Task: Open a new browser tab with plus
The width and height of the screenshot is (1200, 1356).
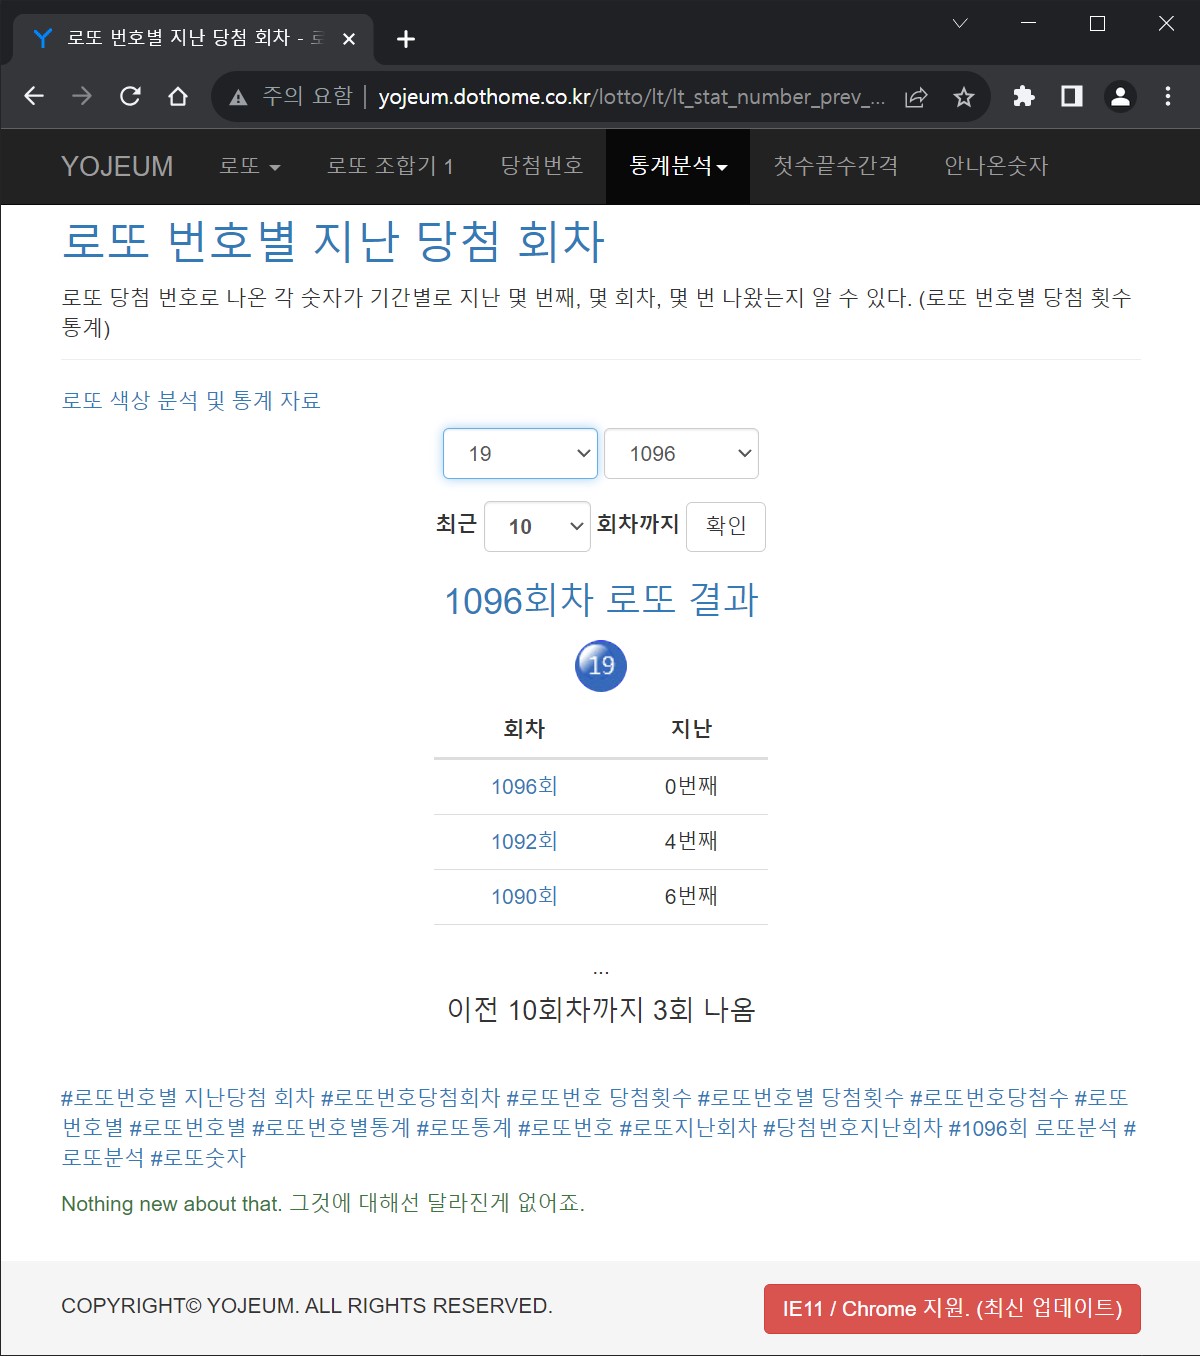Action: (405, 39)
